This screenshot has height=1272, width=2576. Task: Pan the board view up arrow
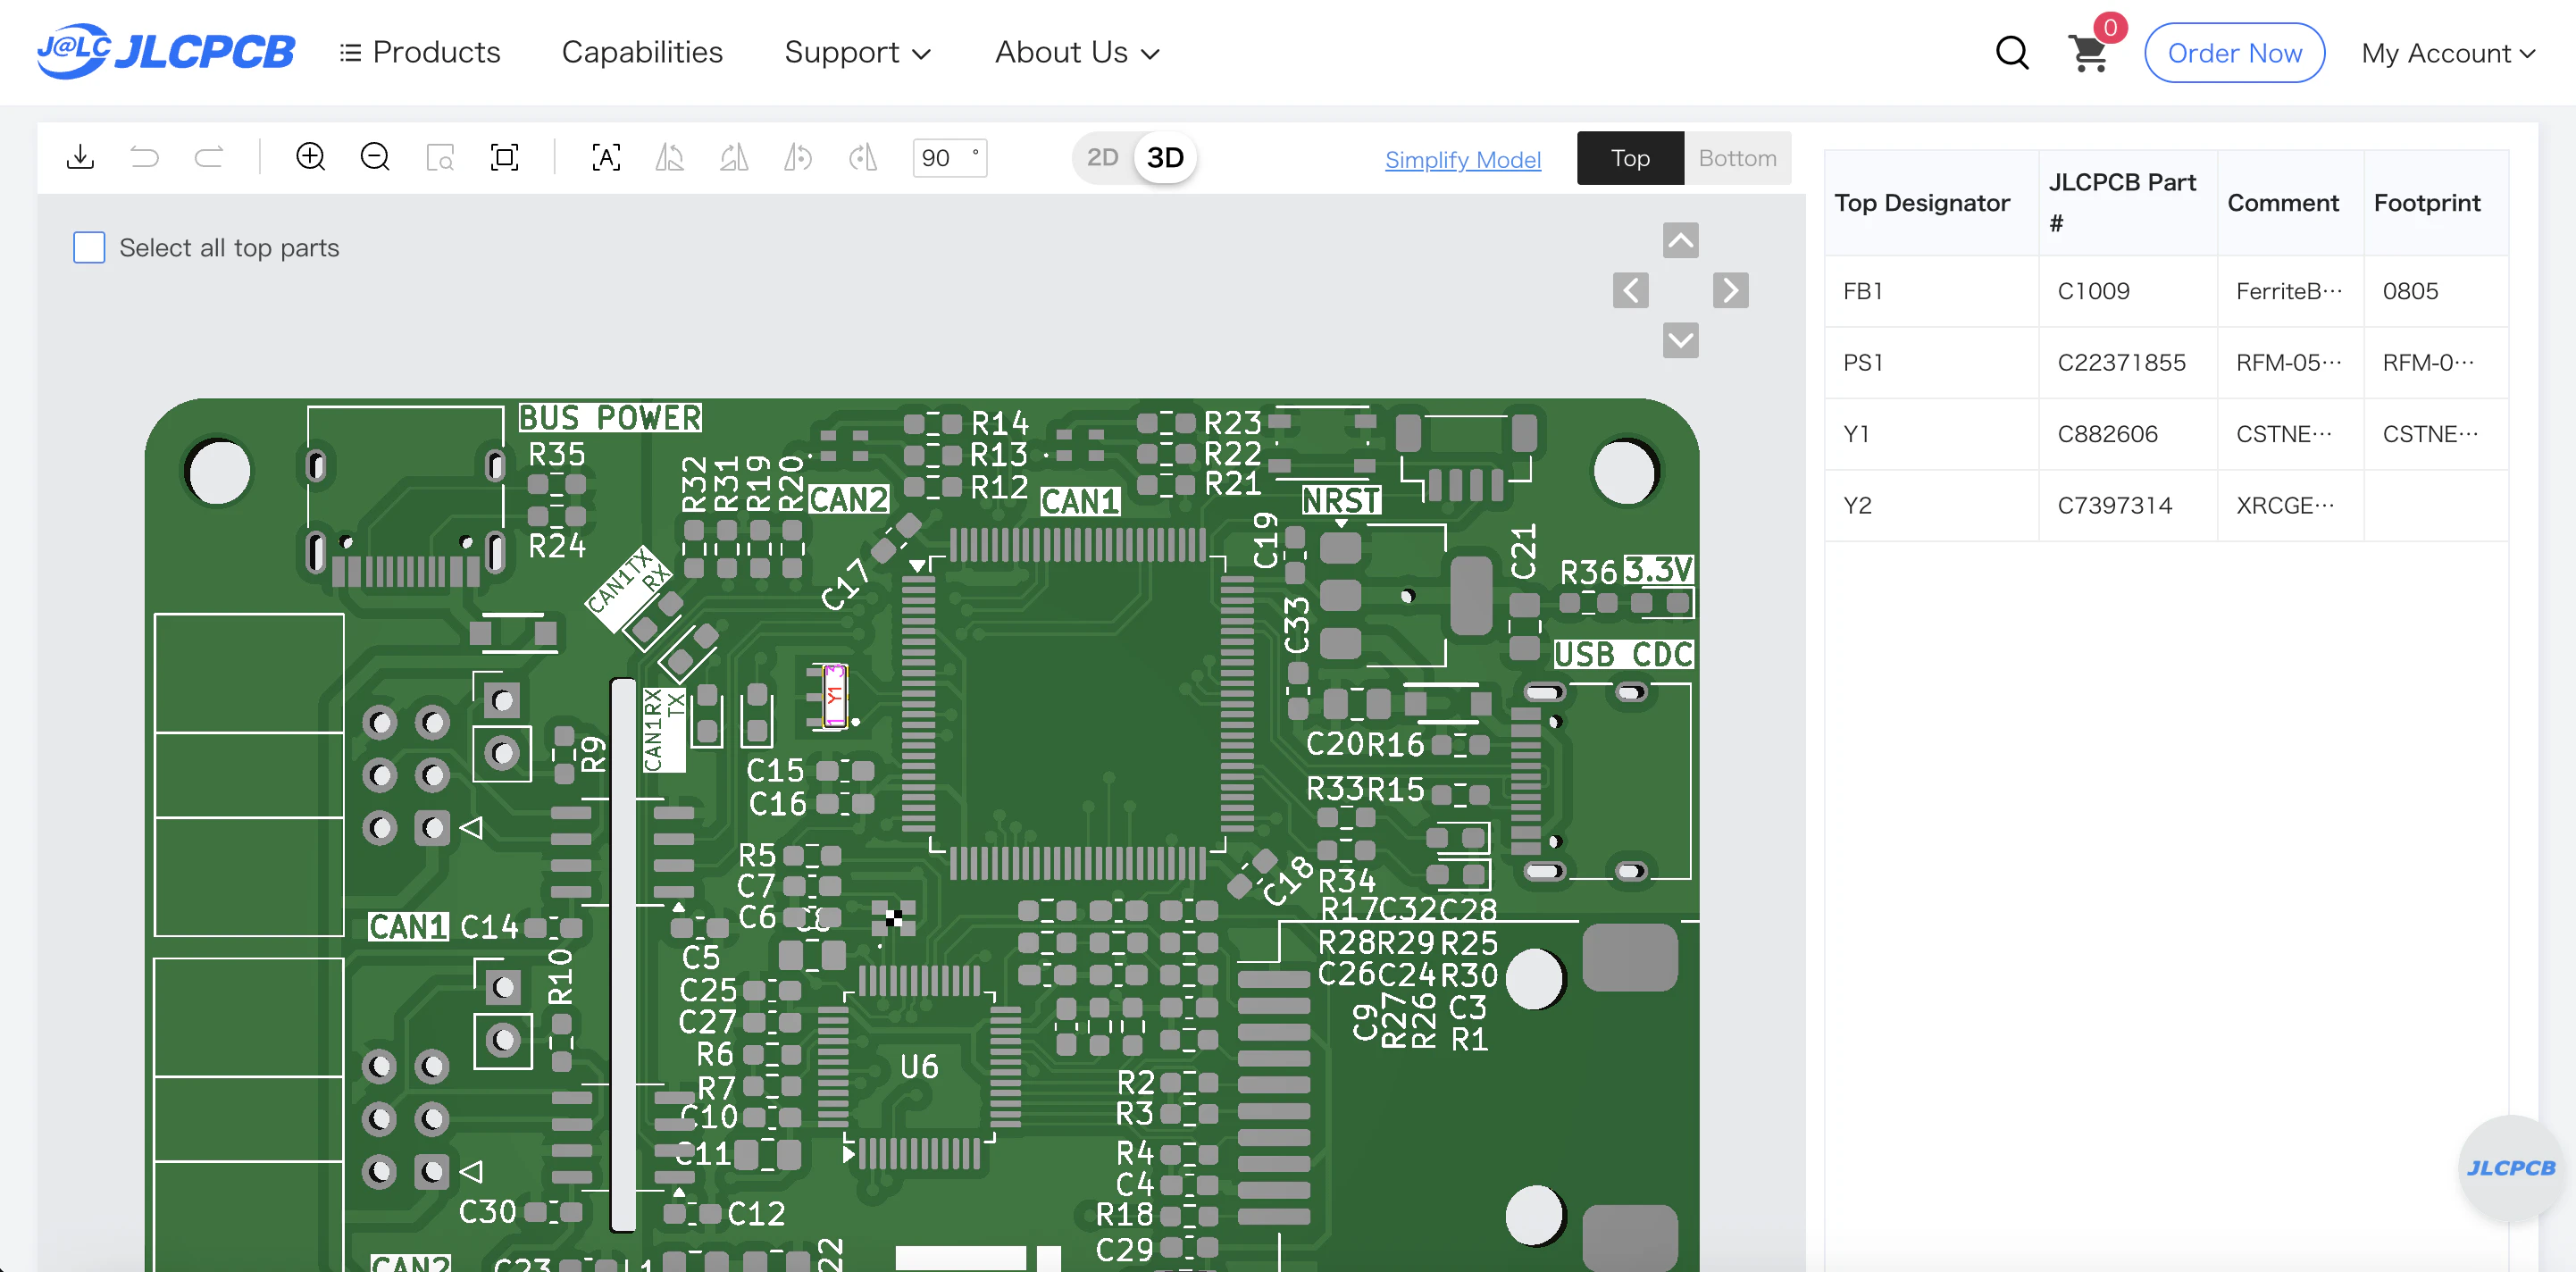point(1680,240)
